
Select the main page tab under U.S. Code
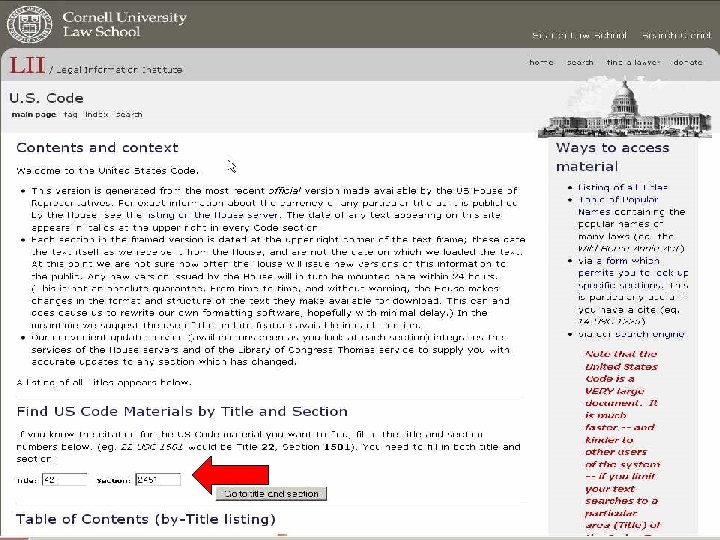34,114
